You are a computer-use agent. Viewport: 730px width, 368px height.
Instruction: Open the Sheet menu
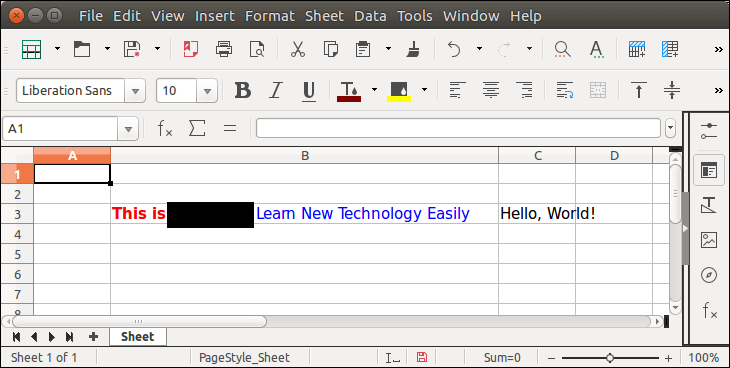click(324, 16)
